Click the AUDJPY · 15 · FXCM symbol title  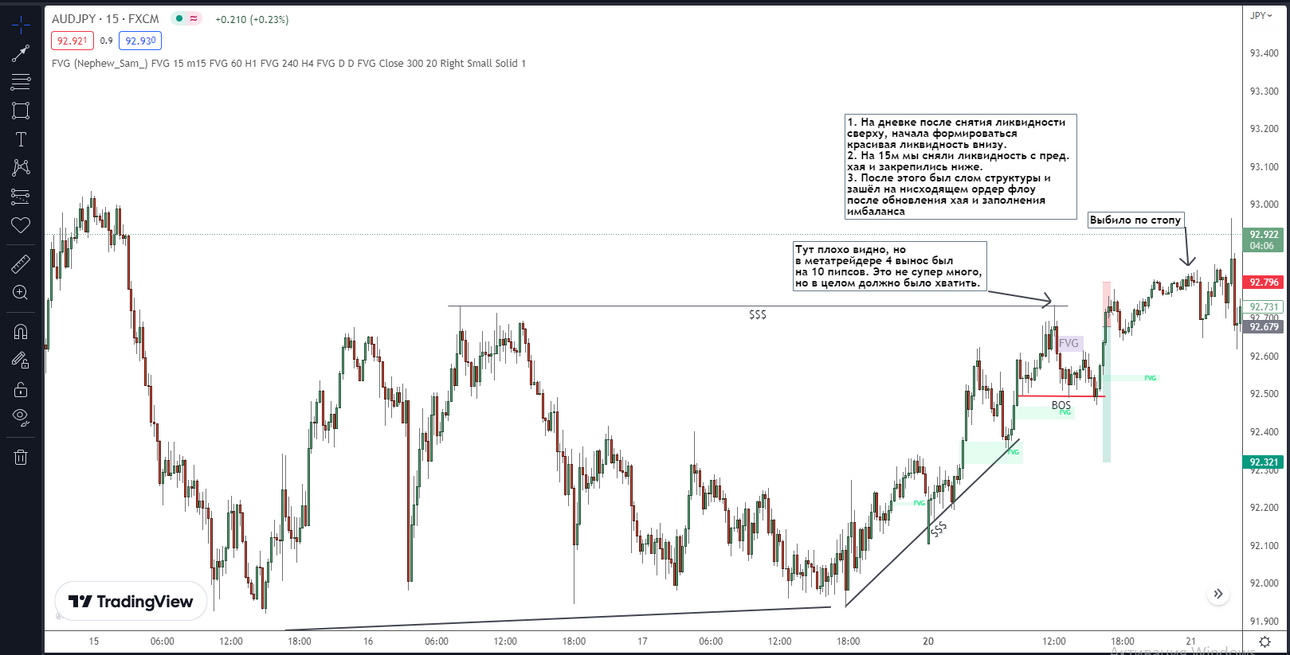tap(106, 18)
